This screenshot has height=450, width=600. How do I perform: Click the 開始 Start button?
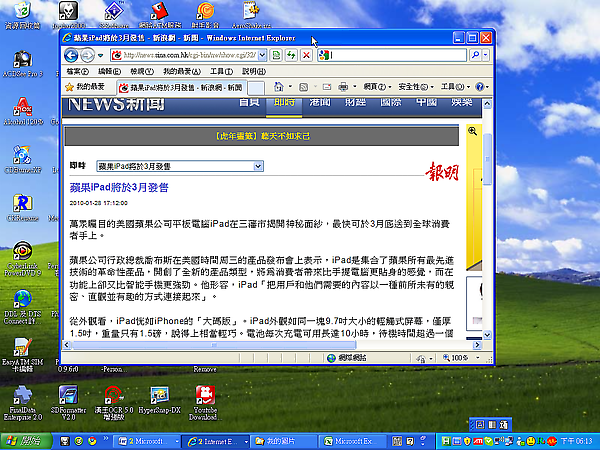pyautogui.click(x=26, y=441)
